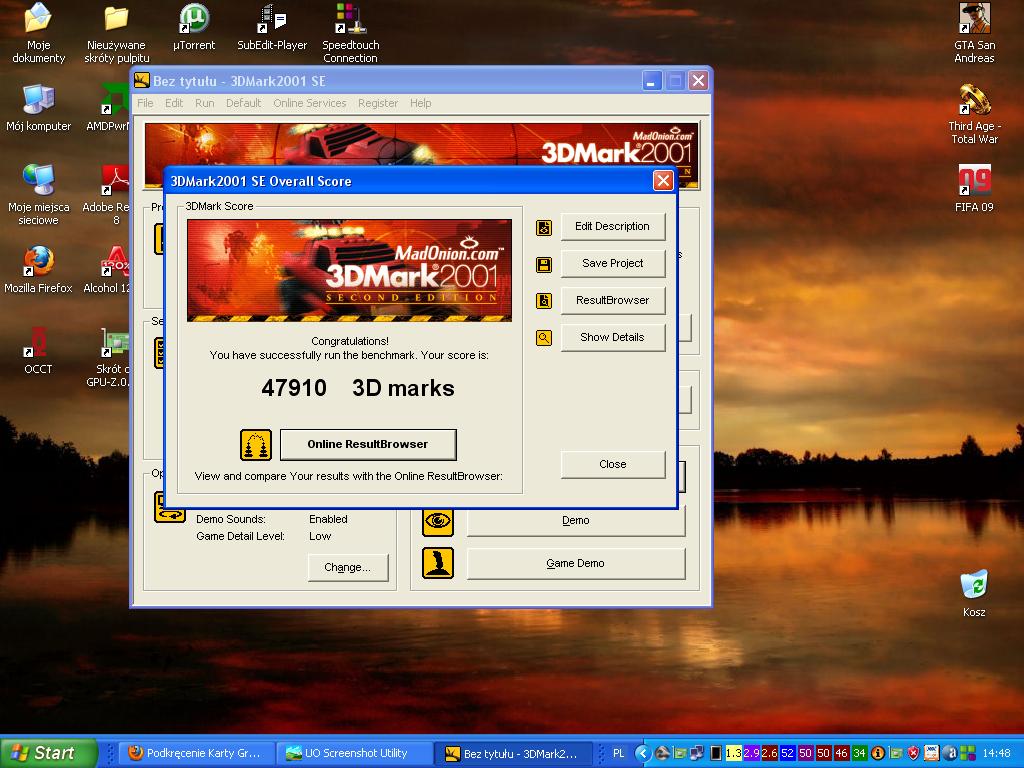This screenshot has height=768, width=1024.
Task: Click the blue 52 temperature tray readout
Action: click(788, 753)
